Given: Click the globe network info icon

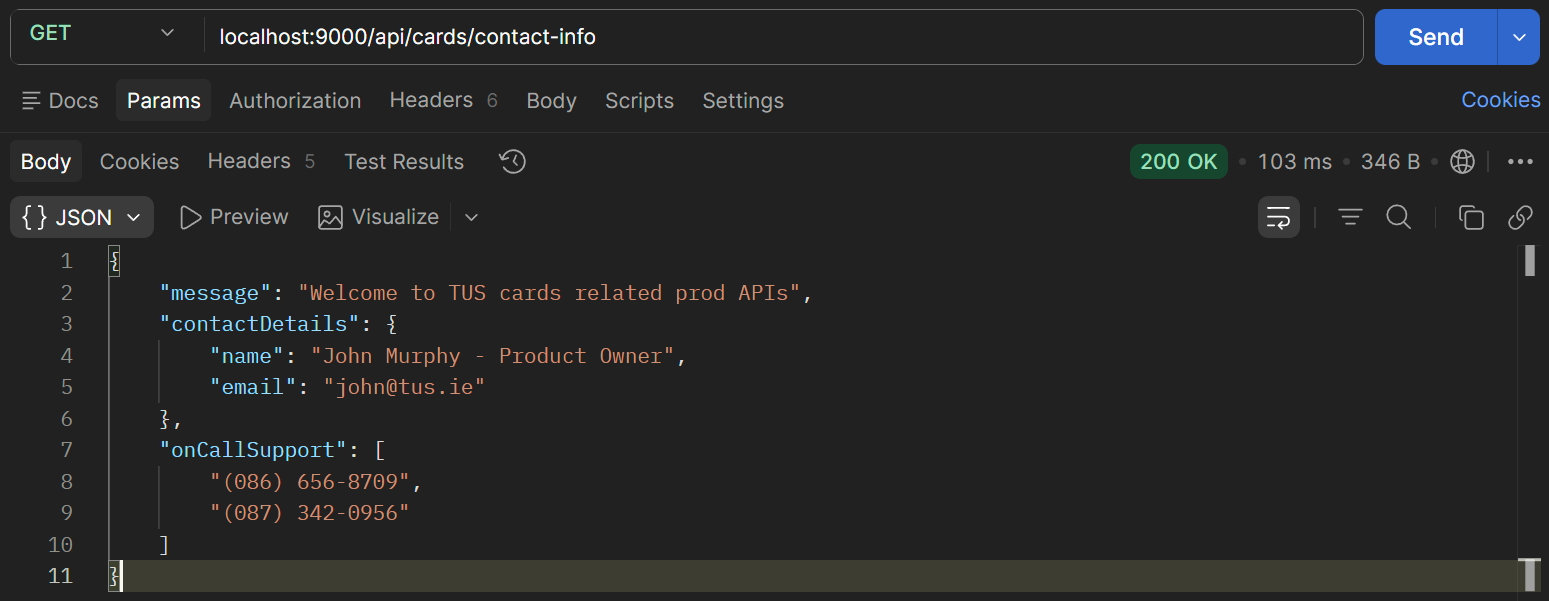Looking at the screenshot, I should pyautogui.click(x=1462, y=161).
